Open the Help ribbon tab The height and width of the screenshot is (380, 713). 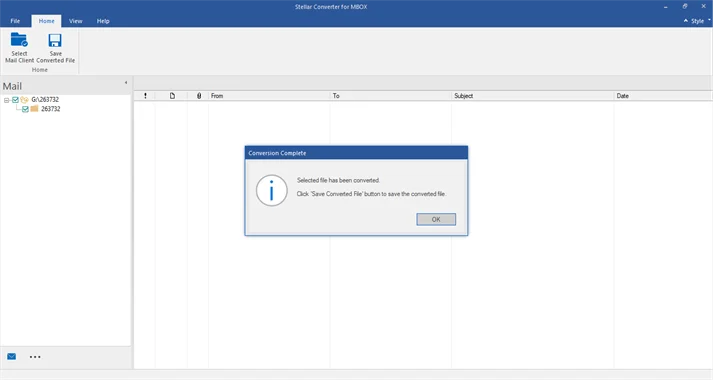pyautogui.click(x=103, y=21)
